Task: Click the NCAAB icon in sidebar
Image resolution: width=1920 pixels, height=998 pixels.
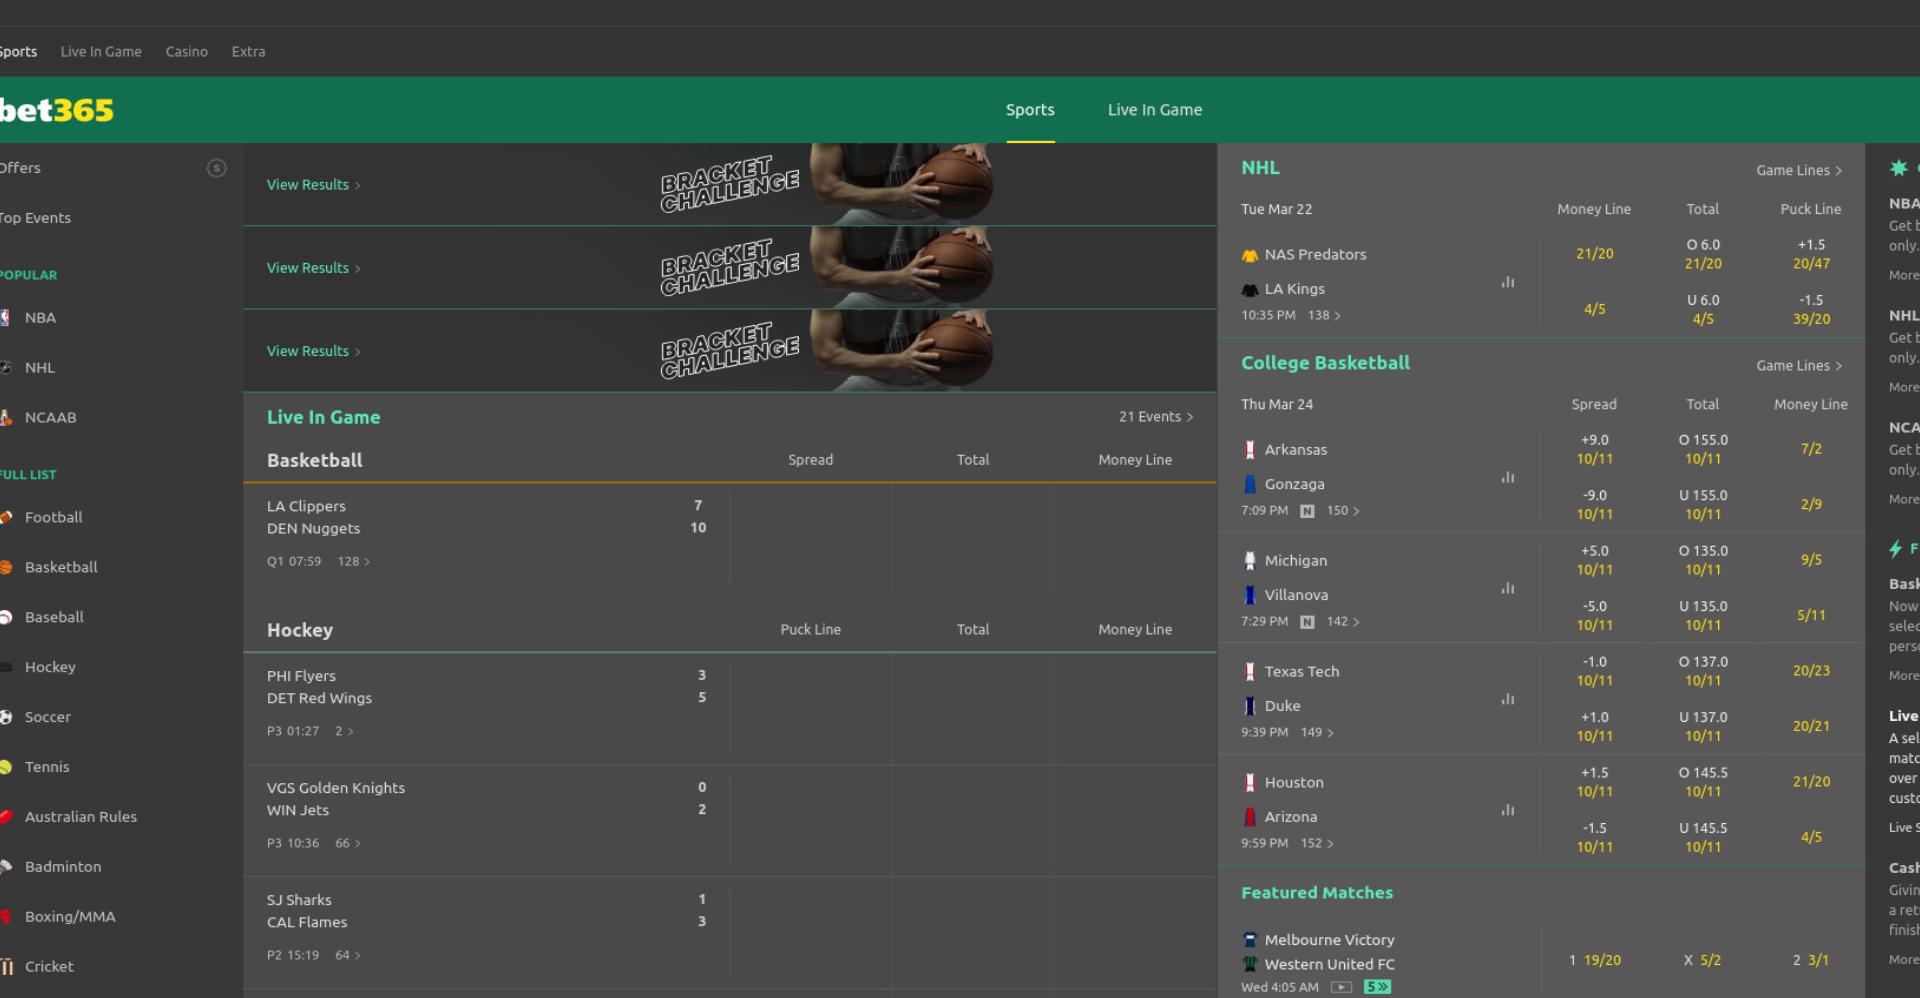Action: click(x=5, y=418)
